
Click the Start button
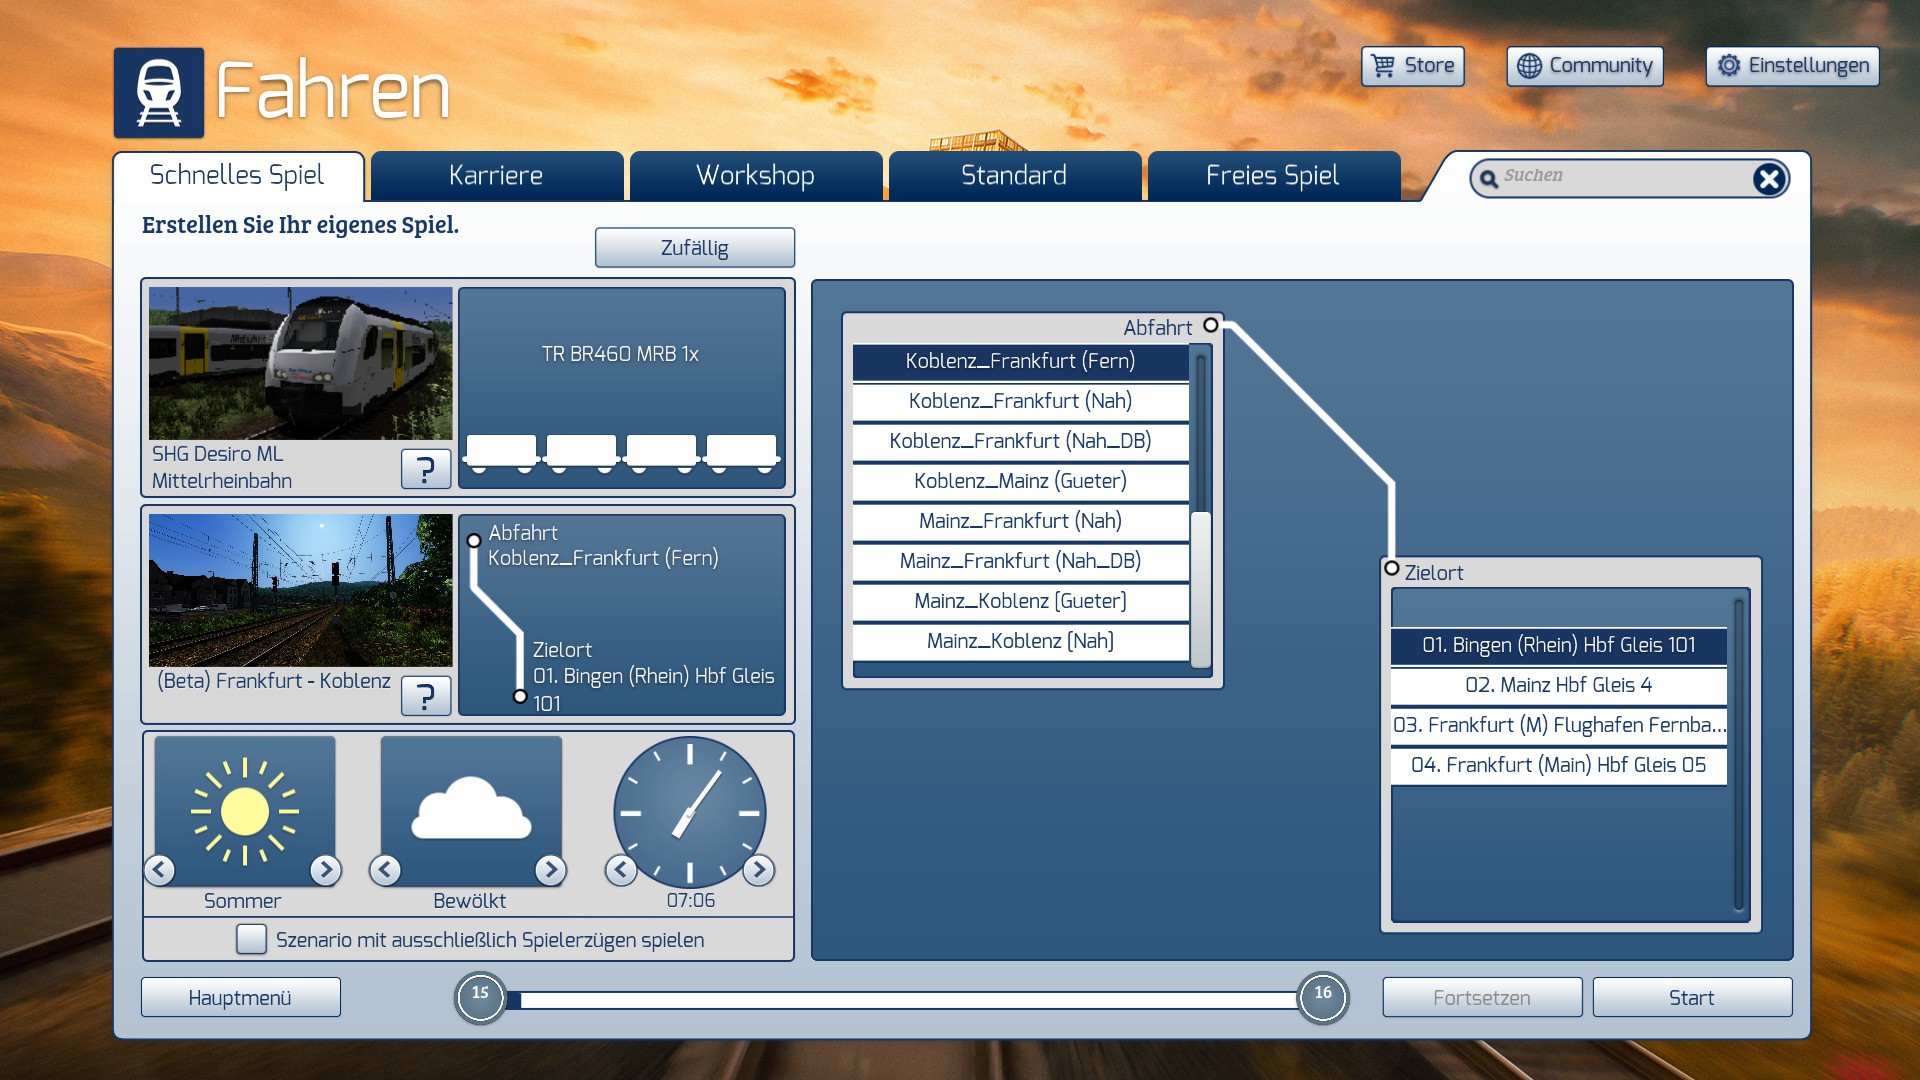point(1691,997)
